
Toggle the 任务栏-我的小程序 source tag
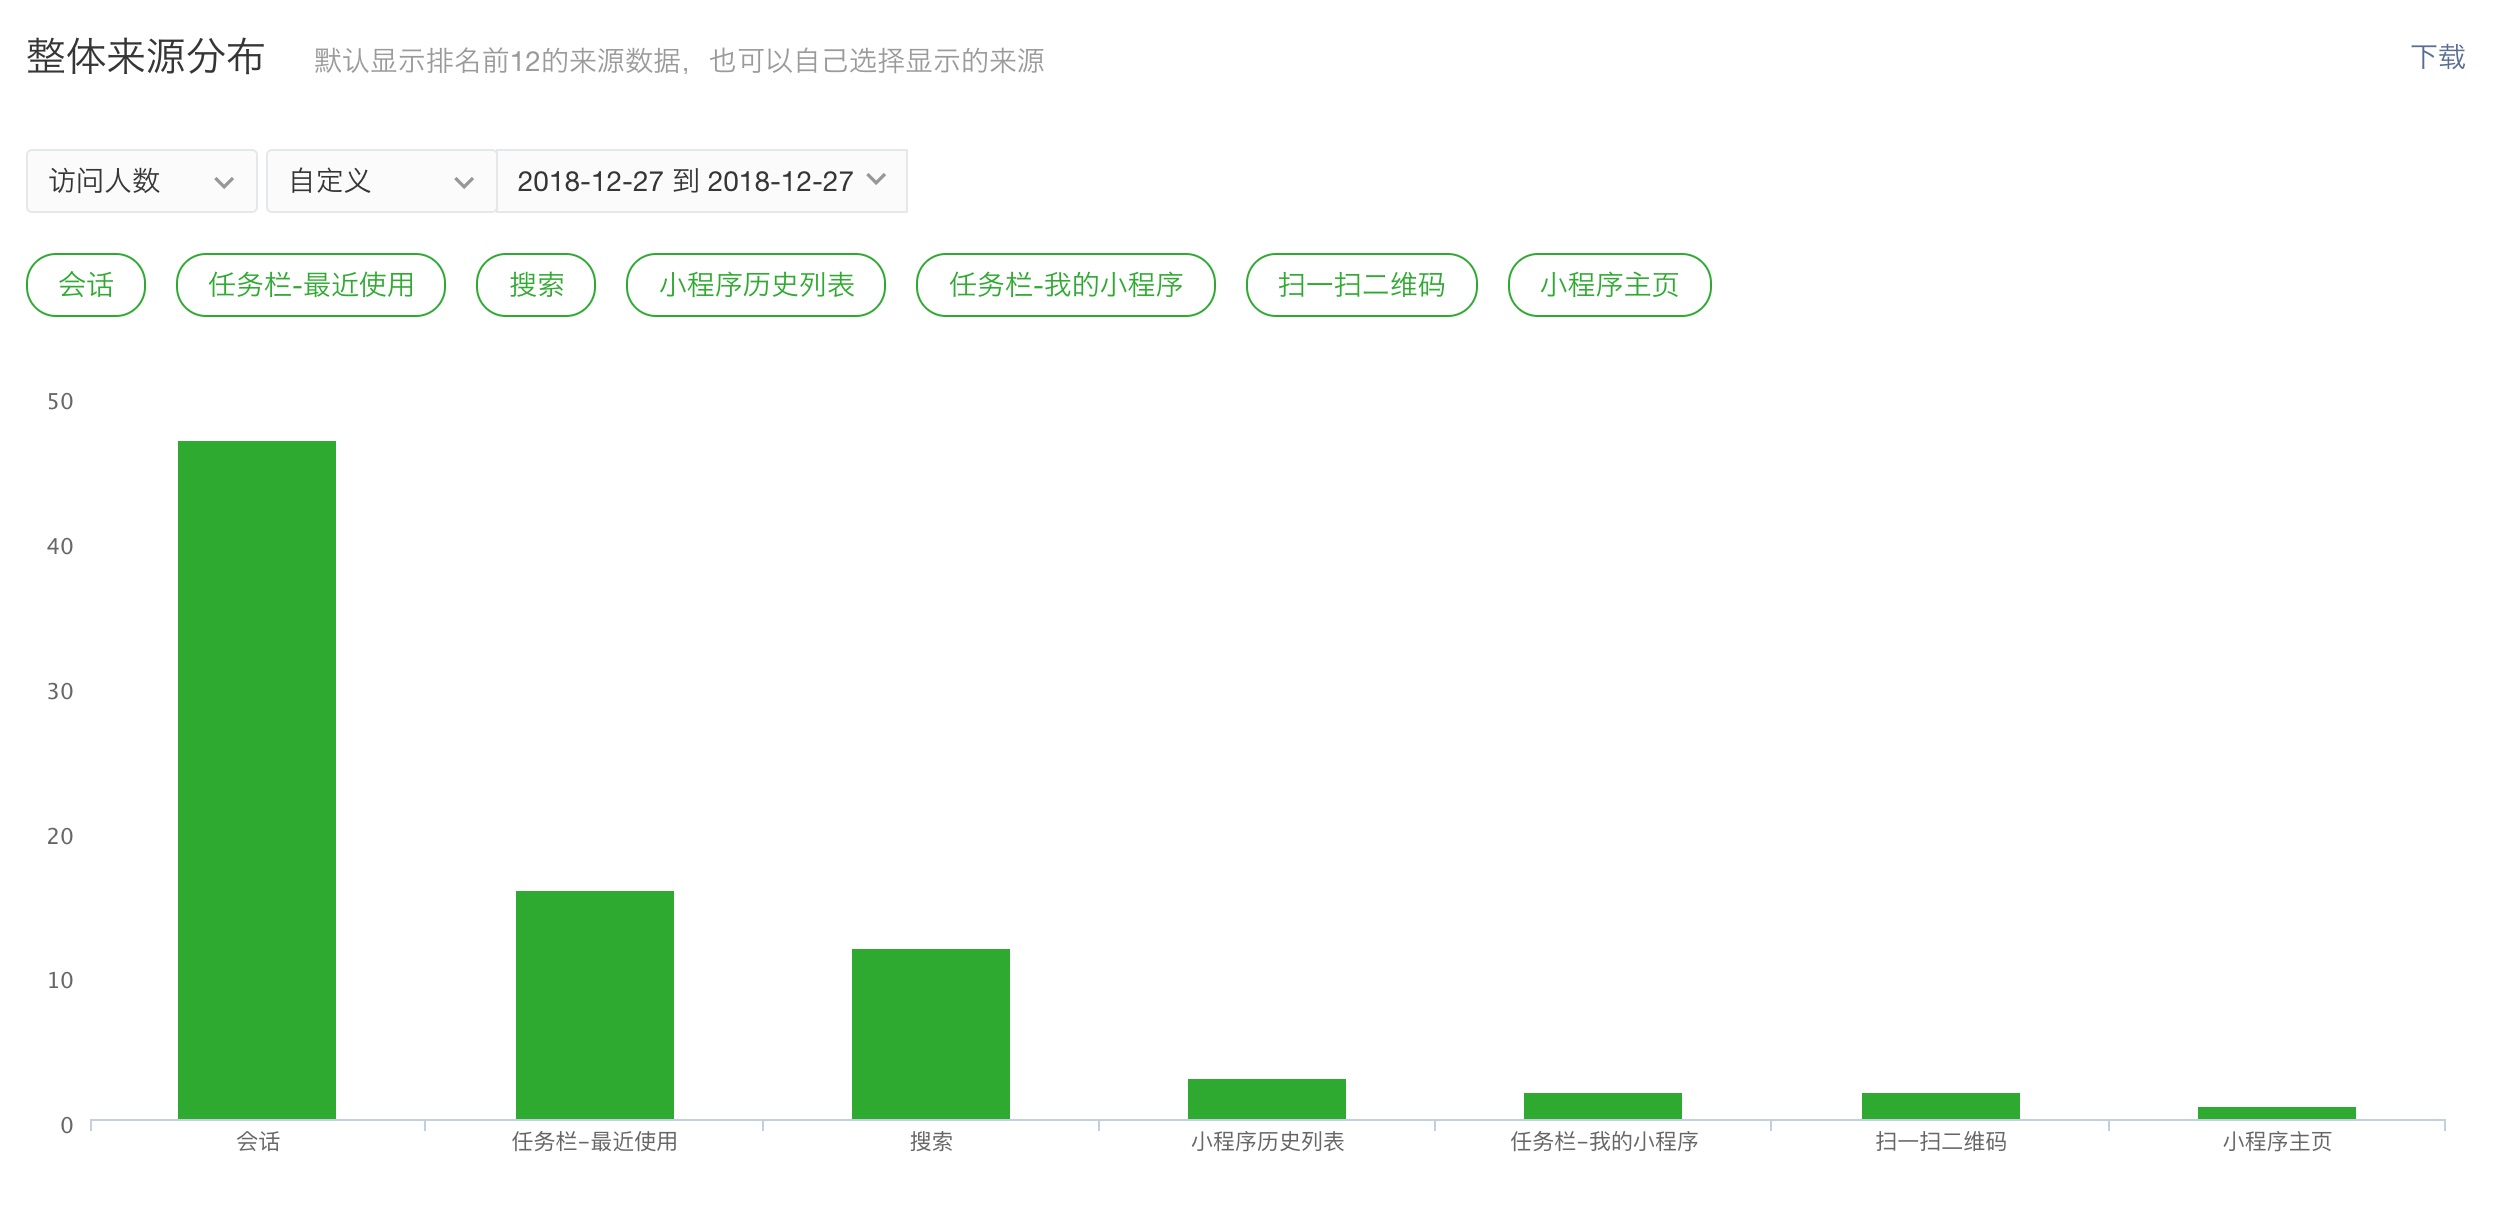coord(1066,285)
